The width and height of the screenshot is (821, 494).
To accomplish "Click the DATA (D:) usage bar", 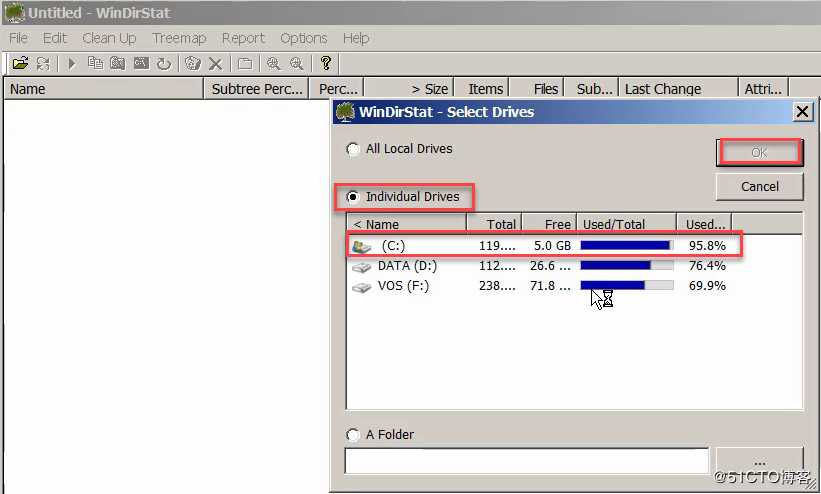I will click(x=627, y=266).
